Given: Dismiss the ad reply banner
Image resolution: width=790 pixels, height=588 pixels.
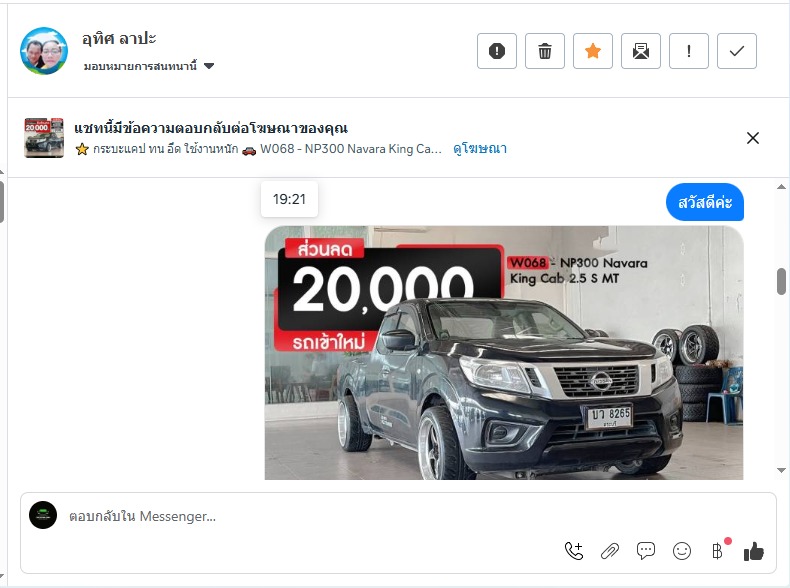Looking at the screenshot, I should pyautogui.click(x=753, y=138).
